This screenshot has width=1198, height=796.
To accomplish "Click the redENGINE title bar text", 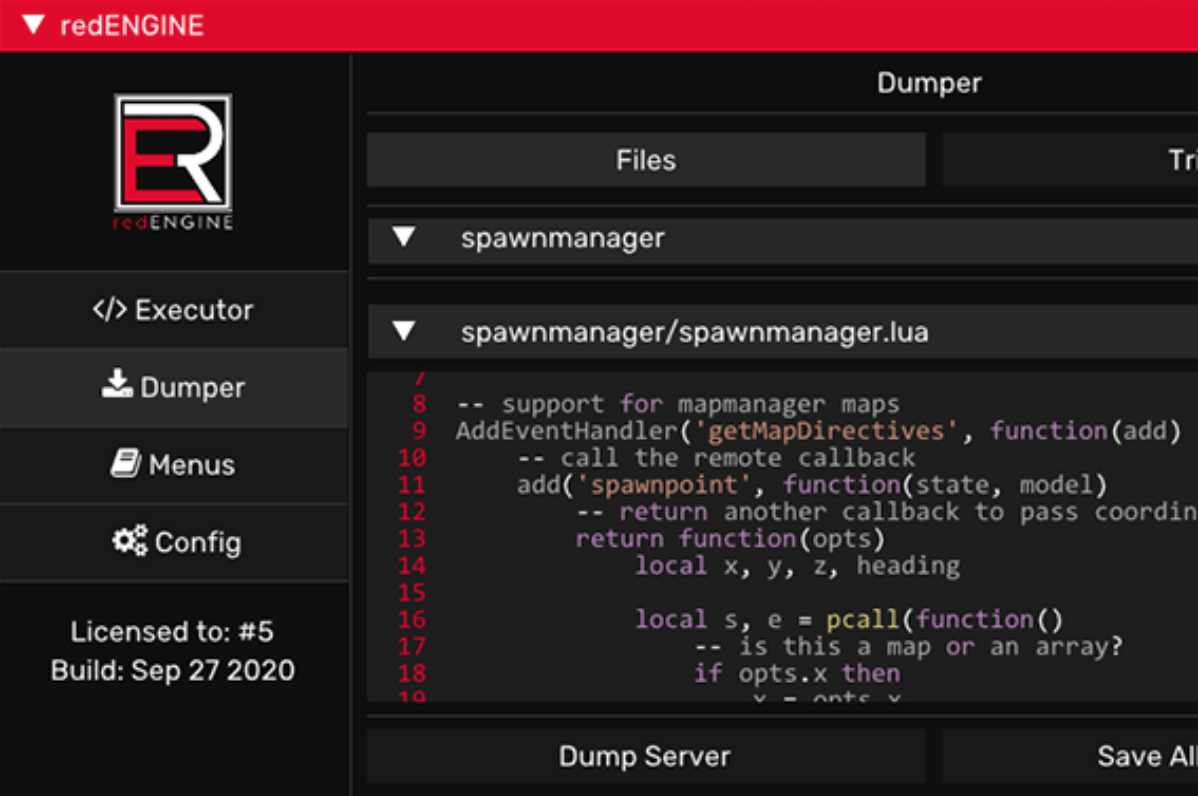I will click(131, 25).
